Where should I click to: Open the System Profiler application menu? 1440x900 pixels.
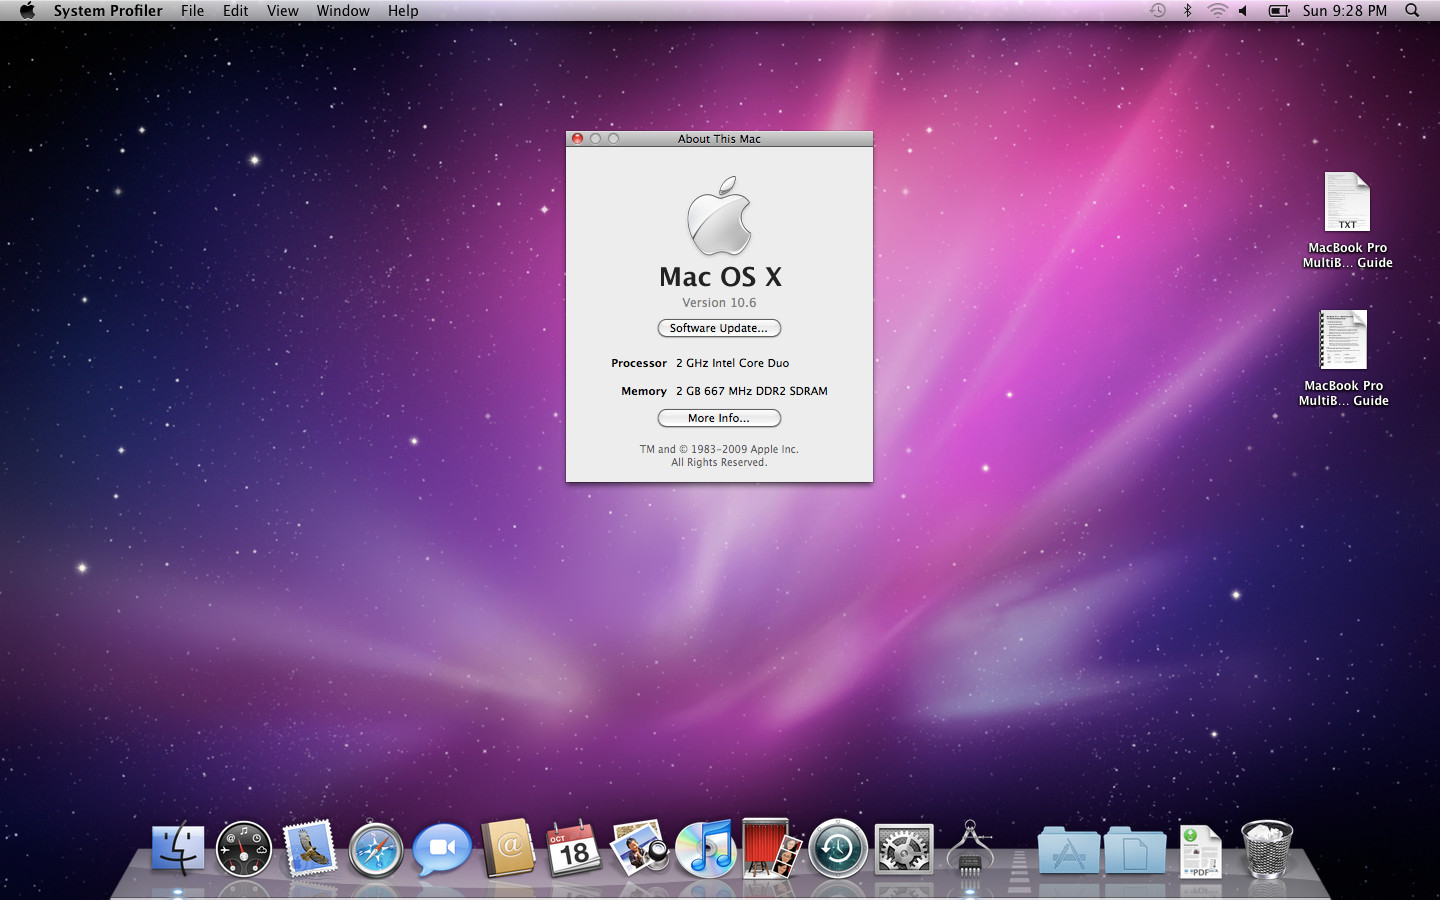tap(108, 11)
